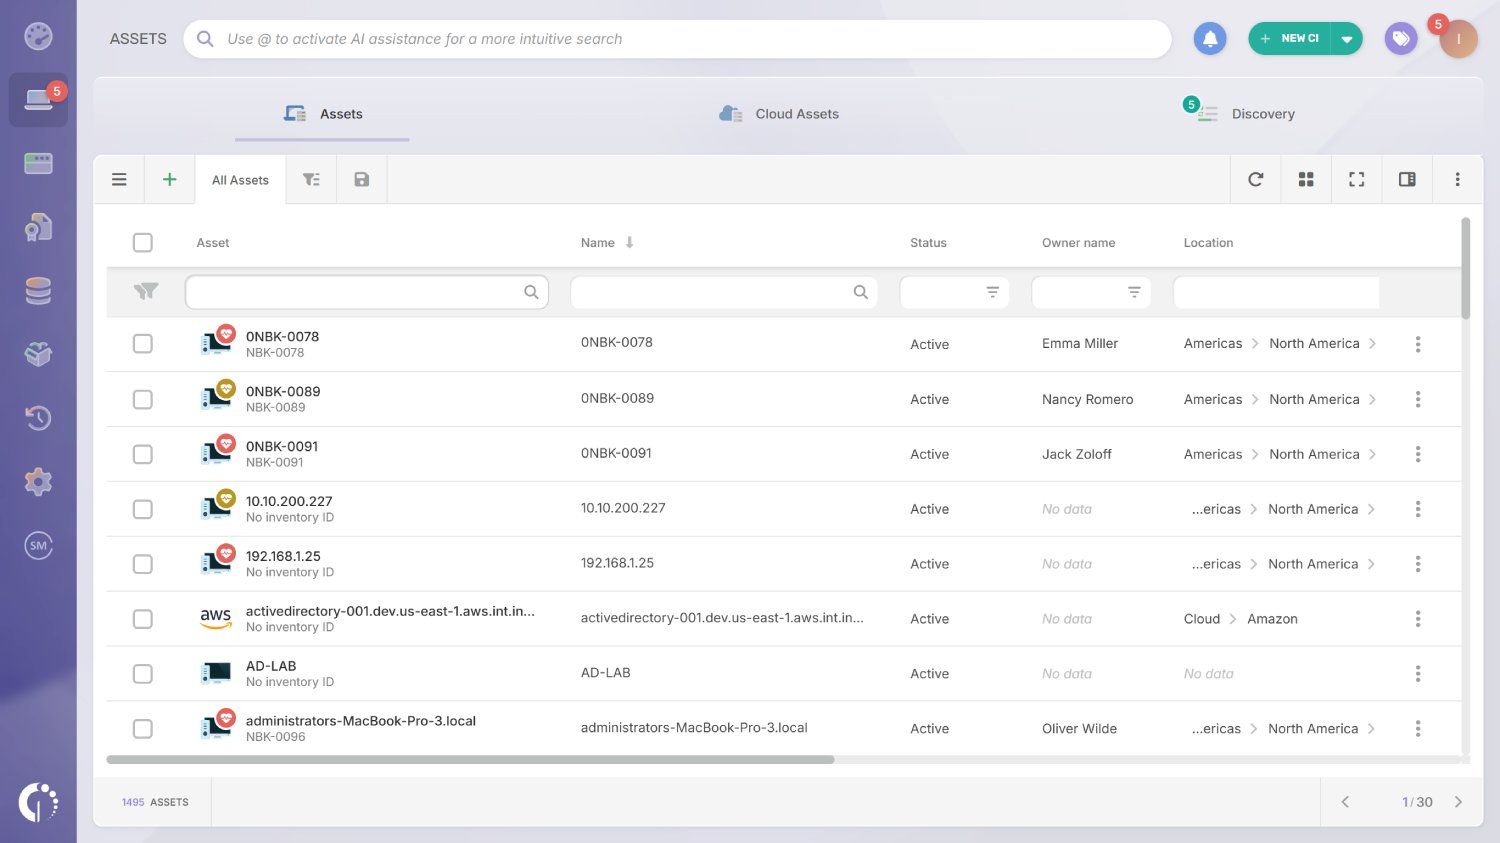Open the settings gear in the left sidebar
1500x843 pixels.
38,481
